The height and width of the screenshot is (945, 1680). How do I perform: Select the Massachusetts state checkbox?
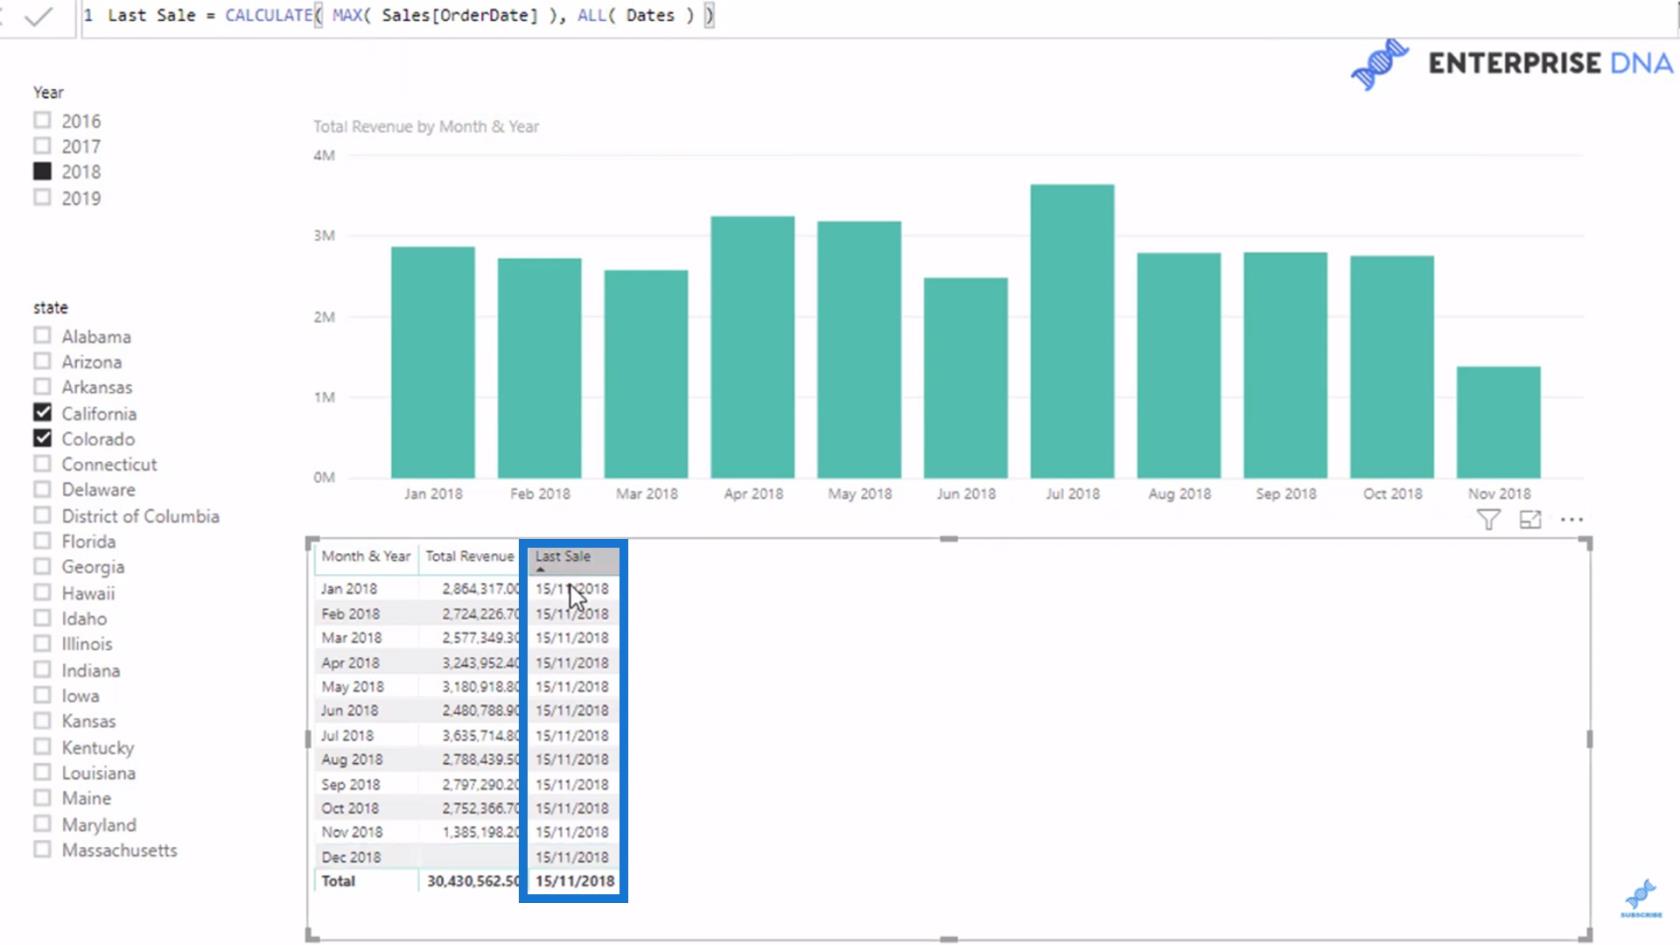coord(42,849)
